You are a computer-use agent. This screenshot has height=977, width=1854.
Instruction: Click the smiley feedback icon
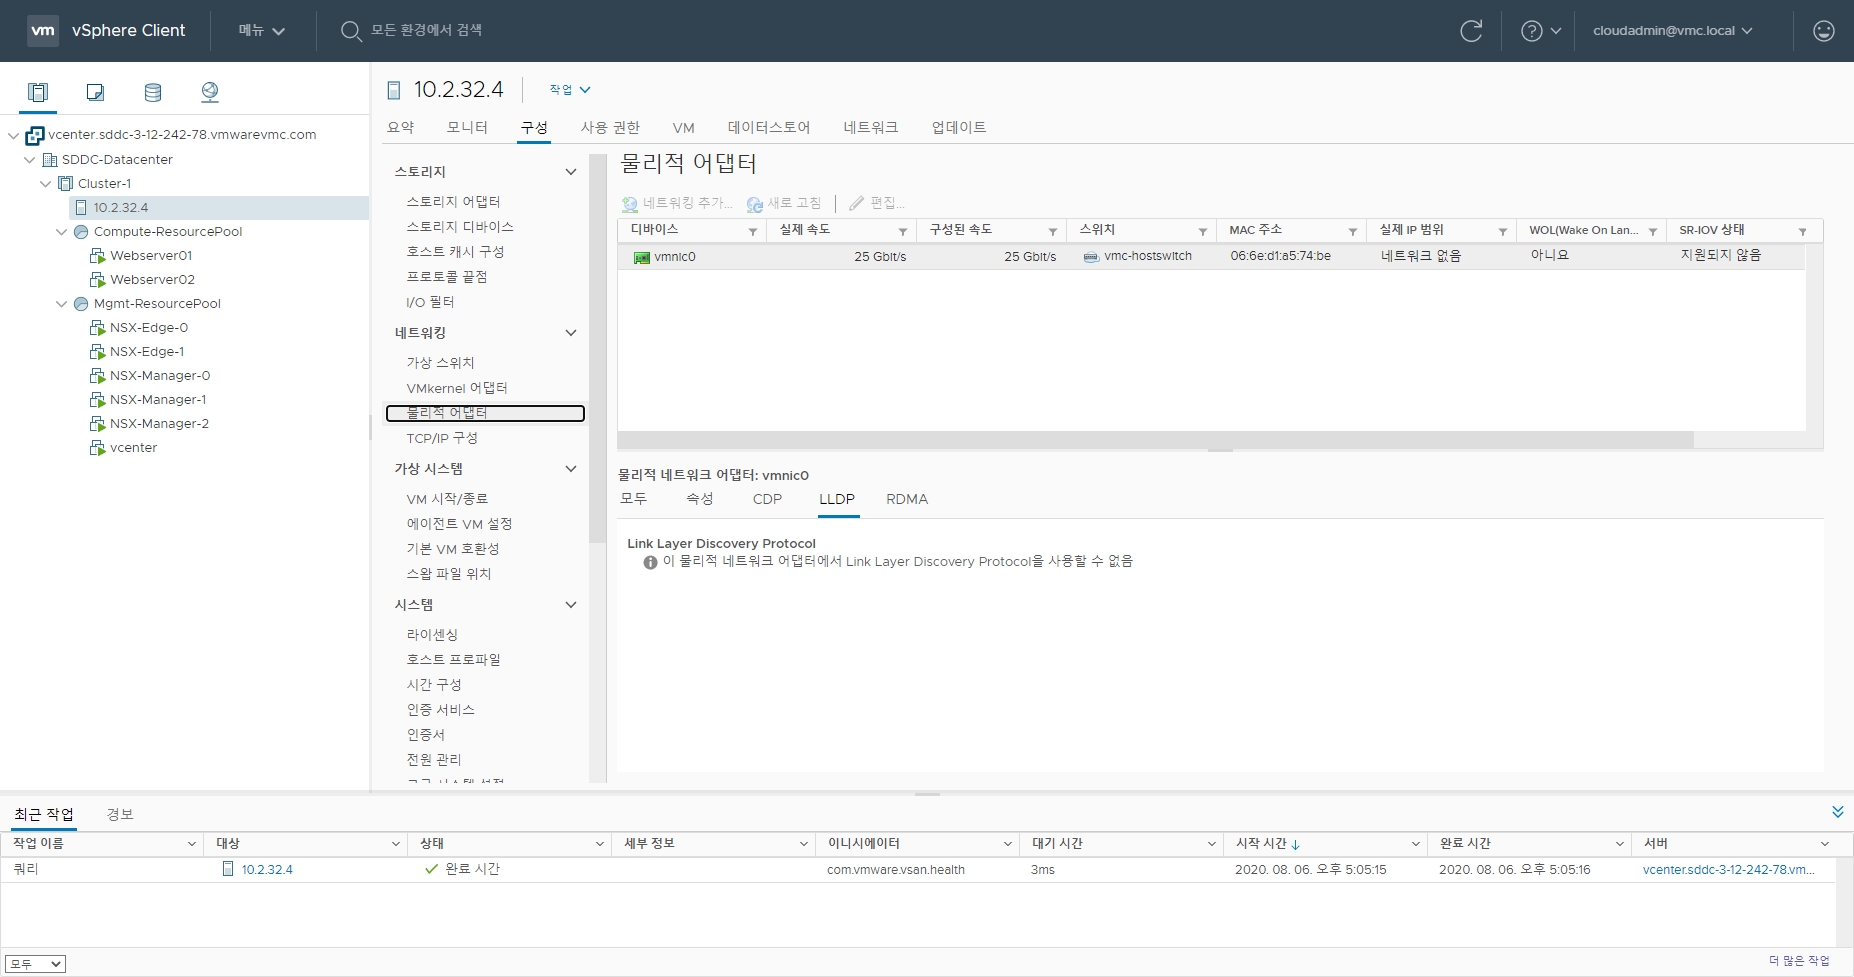click(x=1824, y=31)
